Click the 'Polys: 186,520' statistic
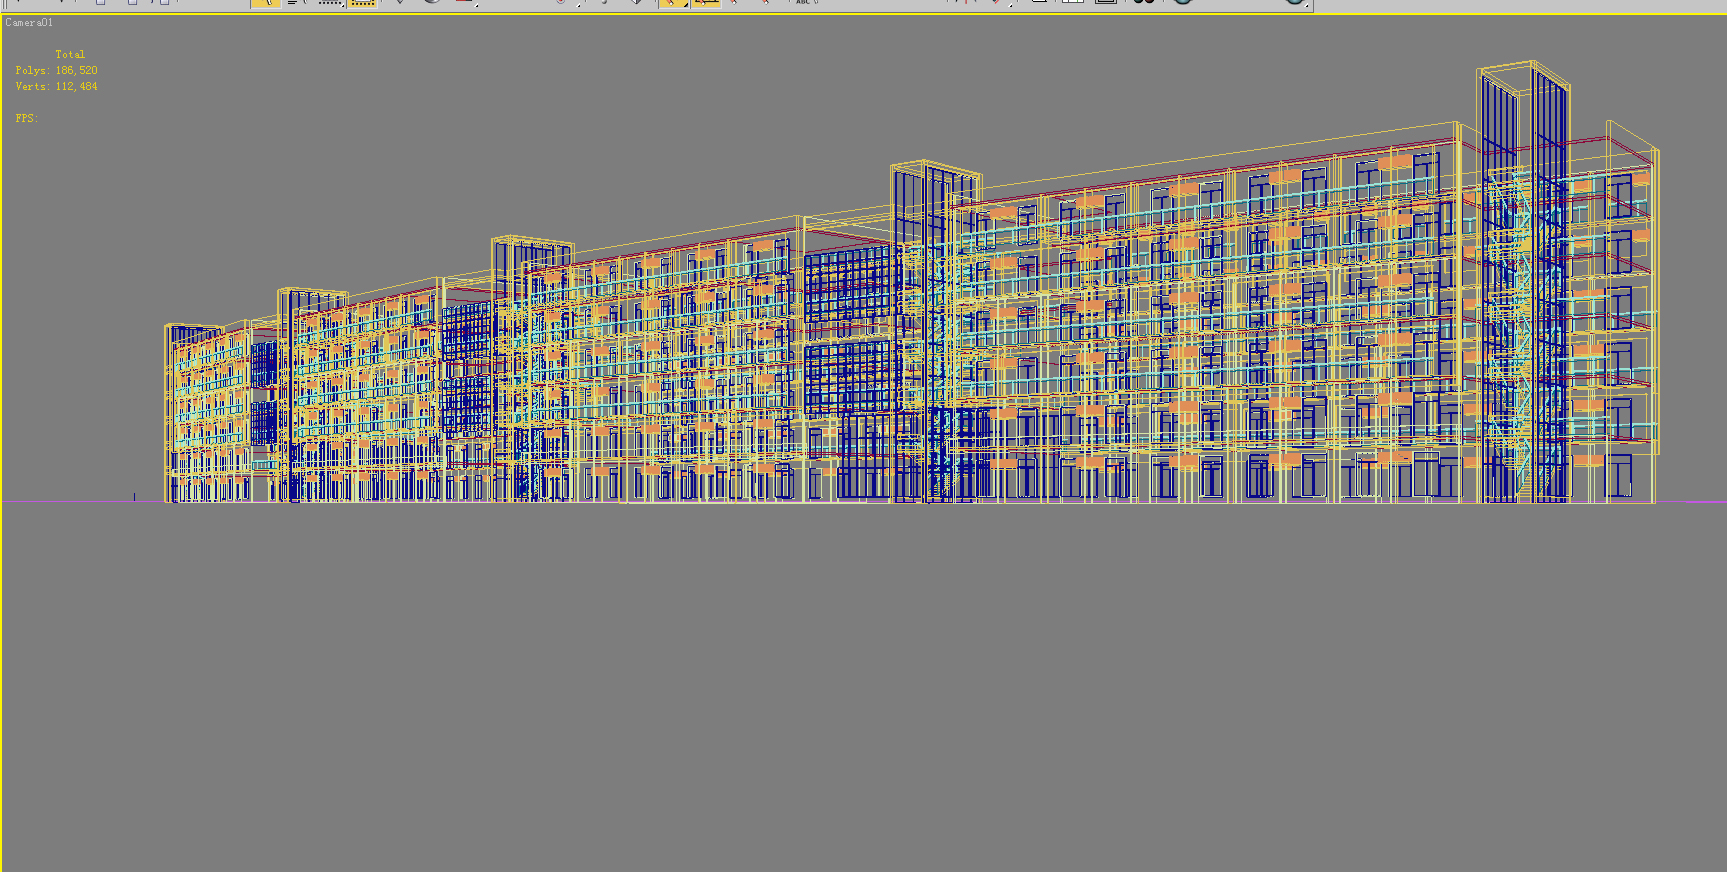Viewport: 1727px width, 872px height. coord(57,70)
